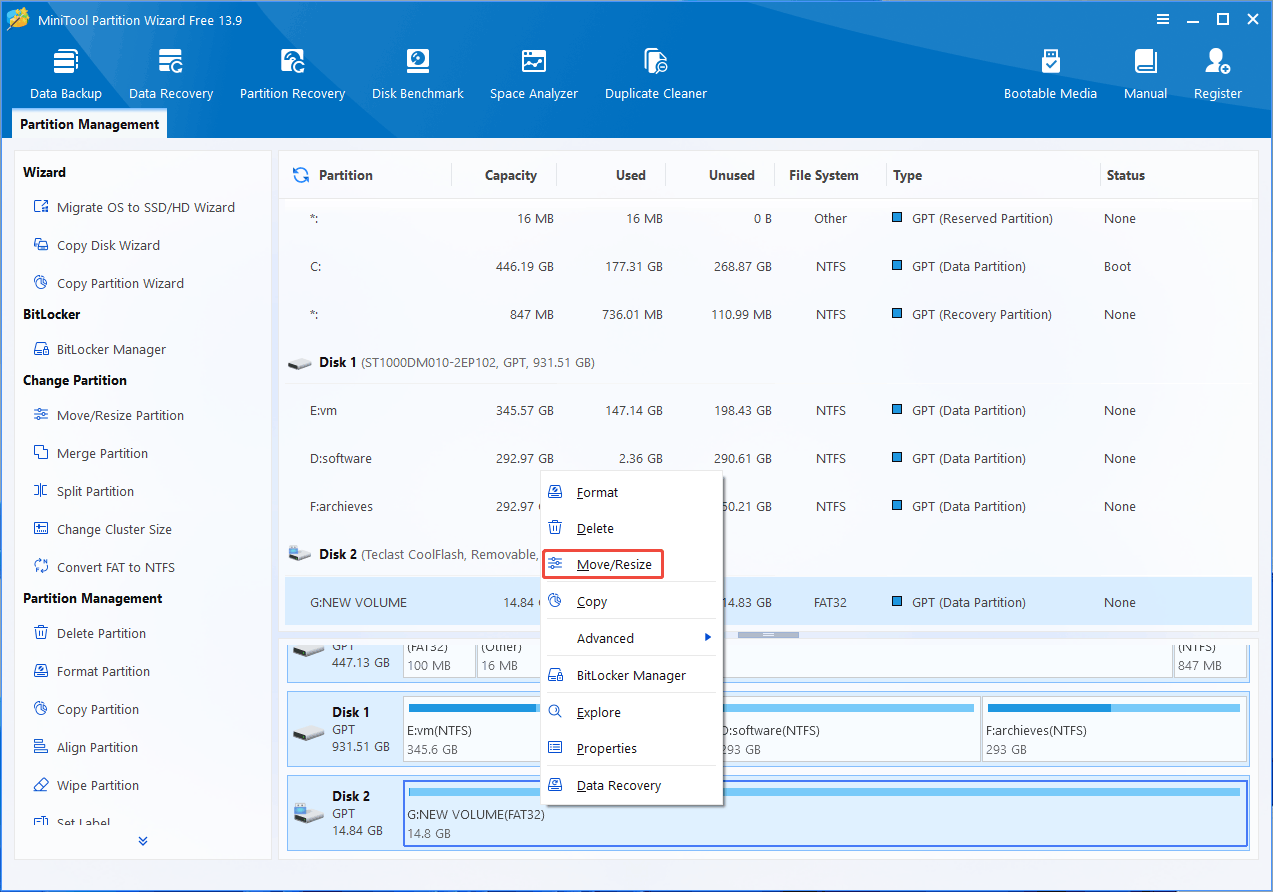Choose Change Cluster Size

pos(102,529)
